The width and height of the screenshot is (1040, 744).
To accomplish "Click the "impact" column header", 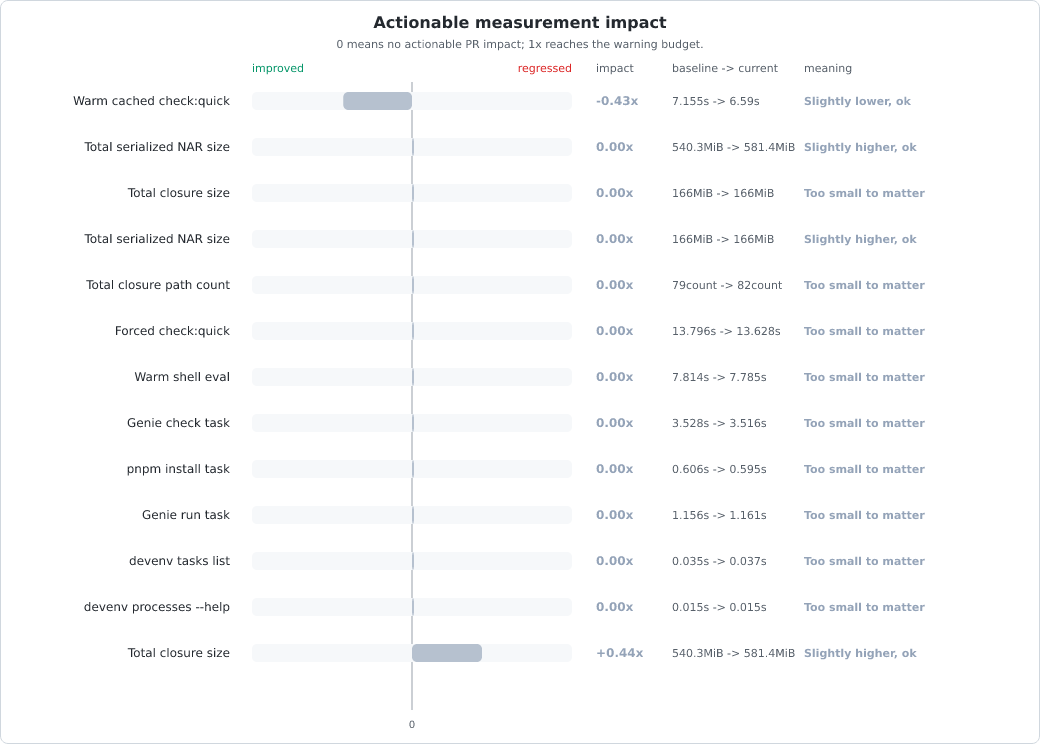I will click(x=615, y=68).
